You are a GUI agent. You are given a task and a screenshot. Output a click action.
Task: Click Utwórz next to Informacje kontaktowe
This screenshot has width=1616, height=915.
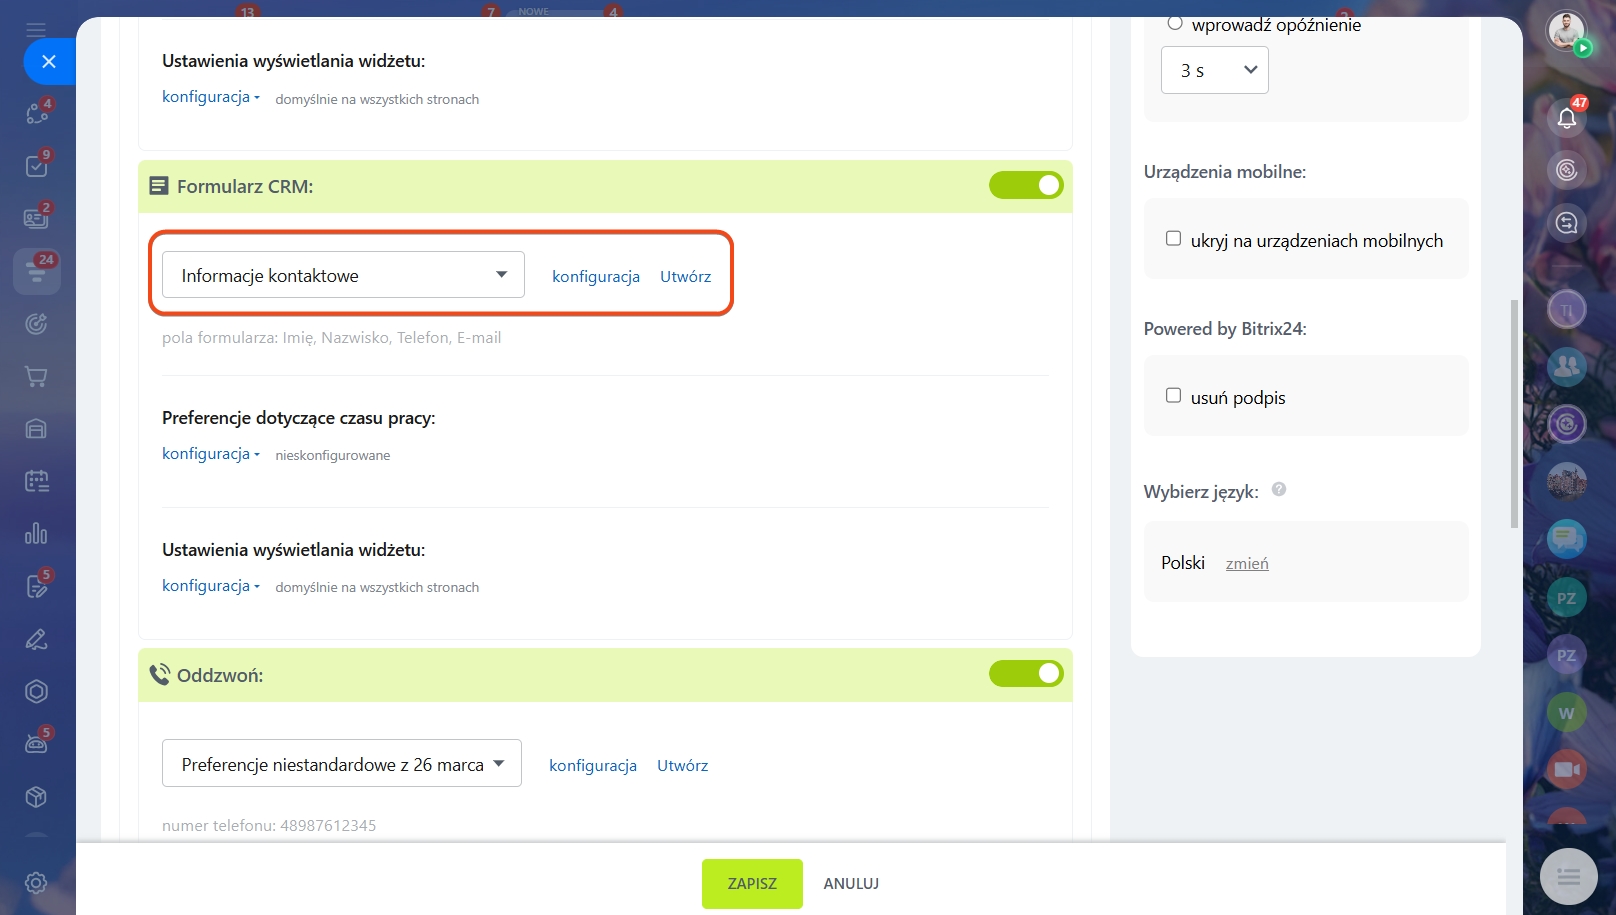tap(686, 276)
